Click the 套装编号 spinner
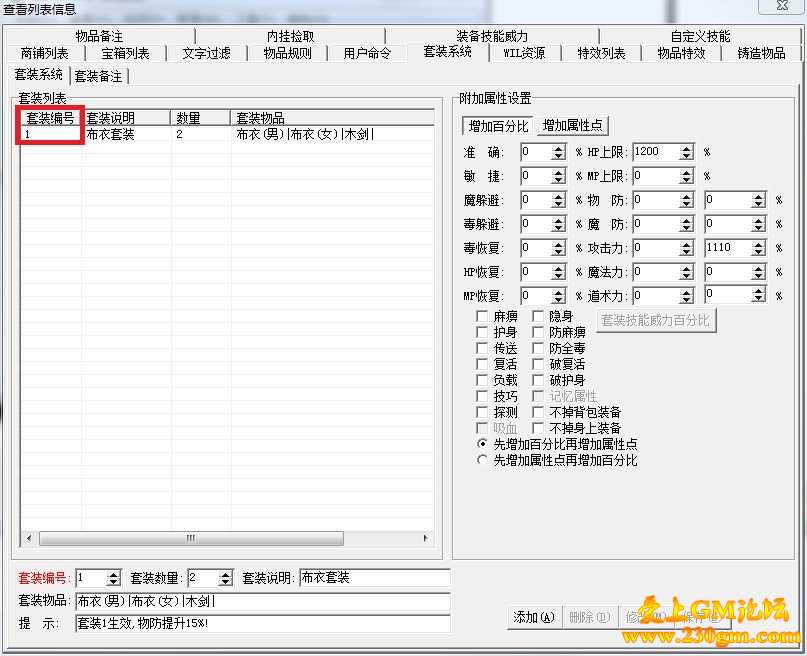Viewport: 807px width, 656px height. (x=114, y=578)
